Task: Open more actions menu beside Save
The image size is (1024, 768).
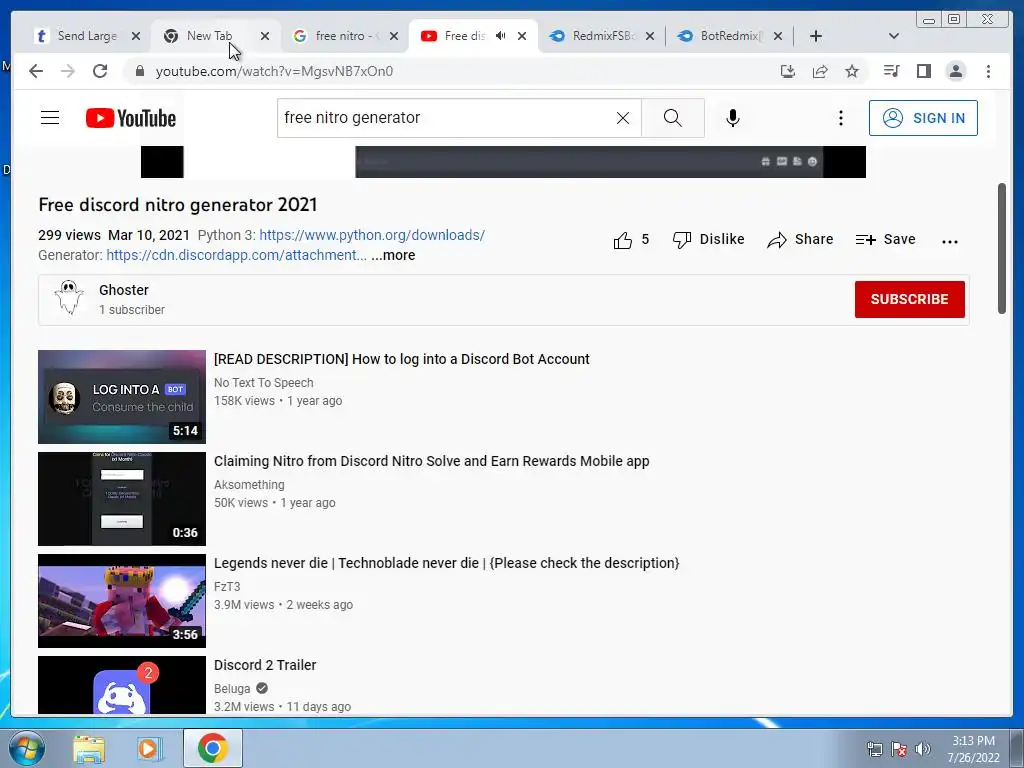Action: (950, 241)
